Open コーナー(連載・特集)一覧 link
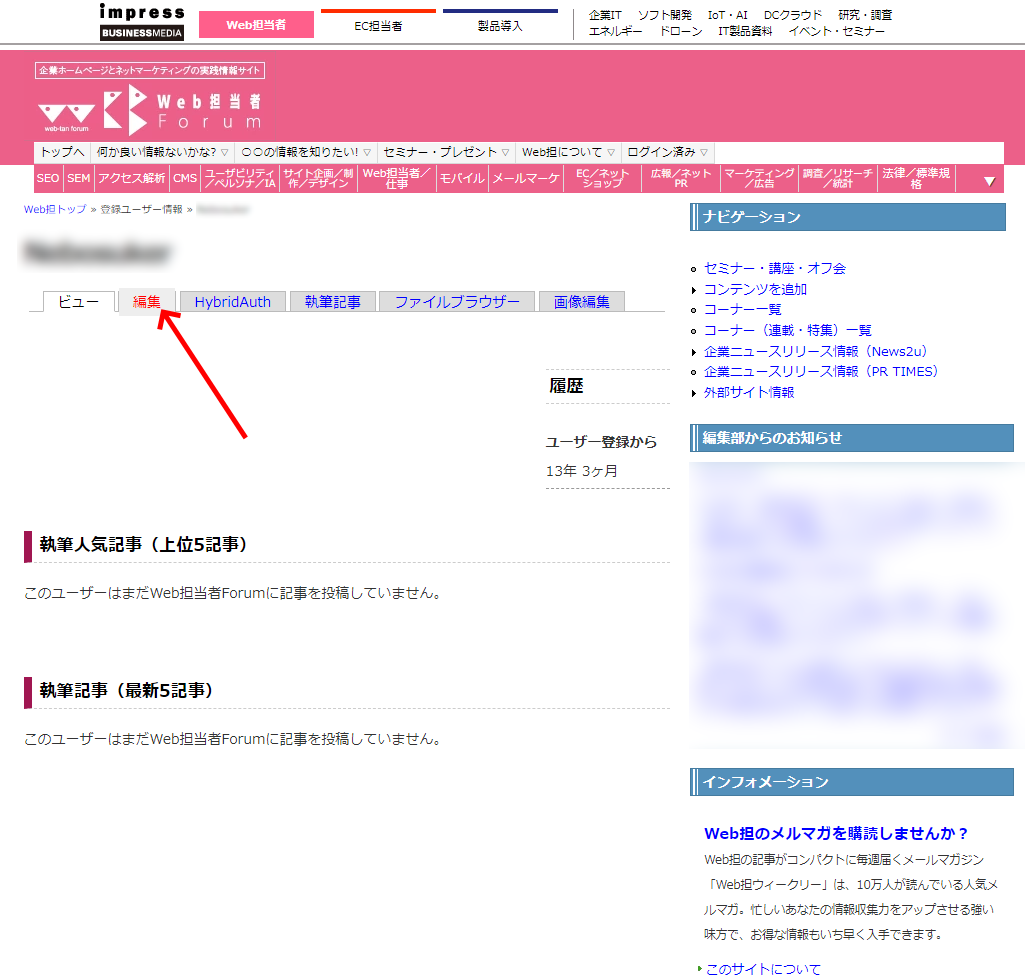Viewport: 1025px width, 977px height. point(788,331)
